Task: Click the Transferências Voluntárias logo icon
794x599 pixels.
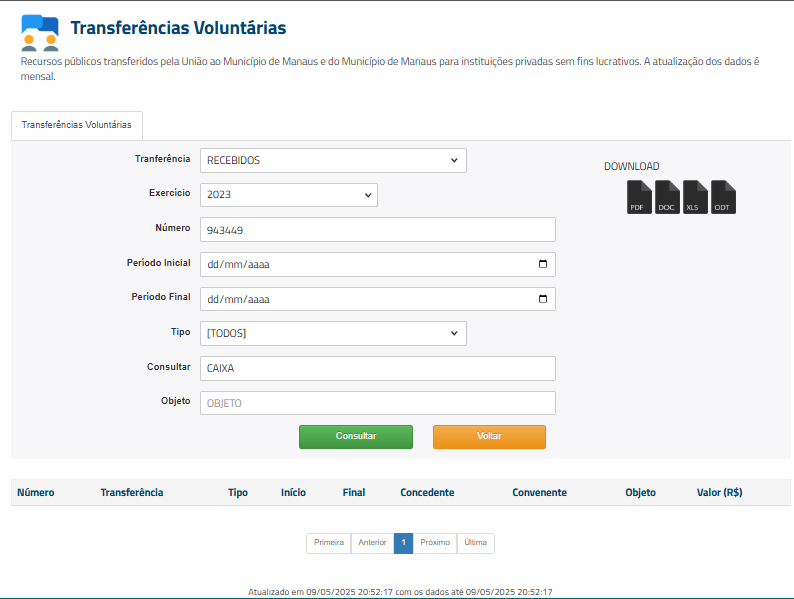Action: [40, 33]
